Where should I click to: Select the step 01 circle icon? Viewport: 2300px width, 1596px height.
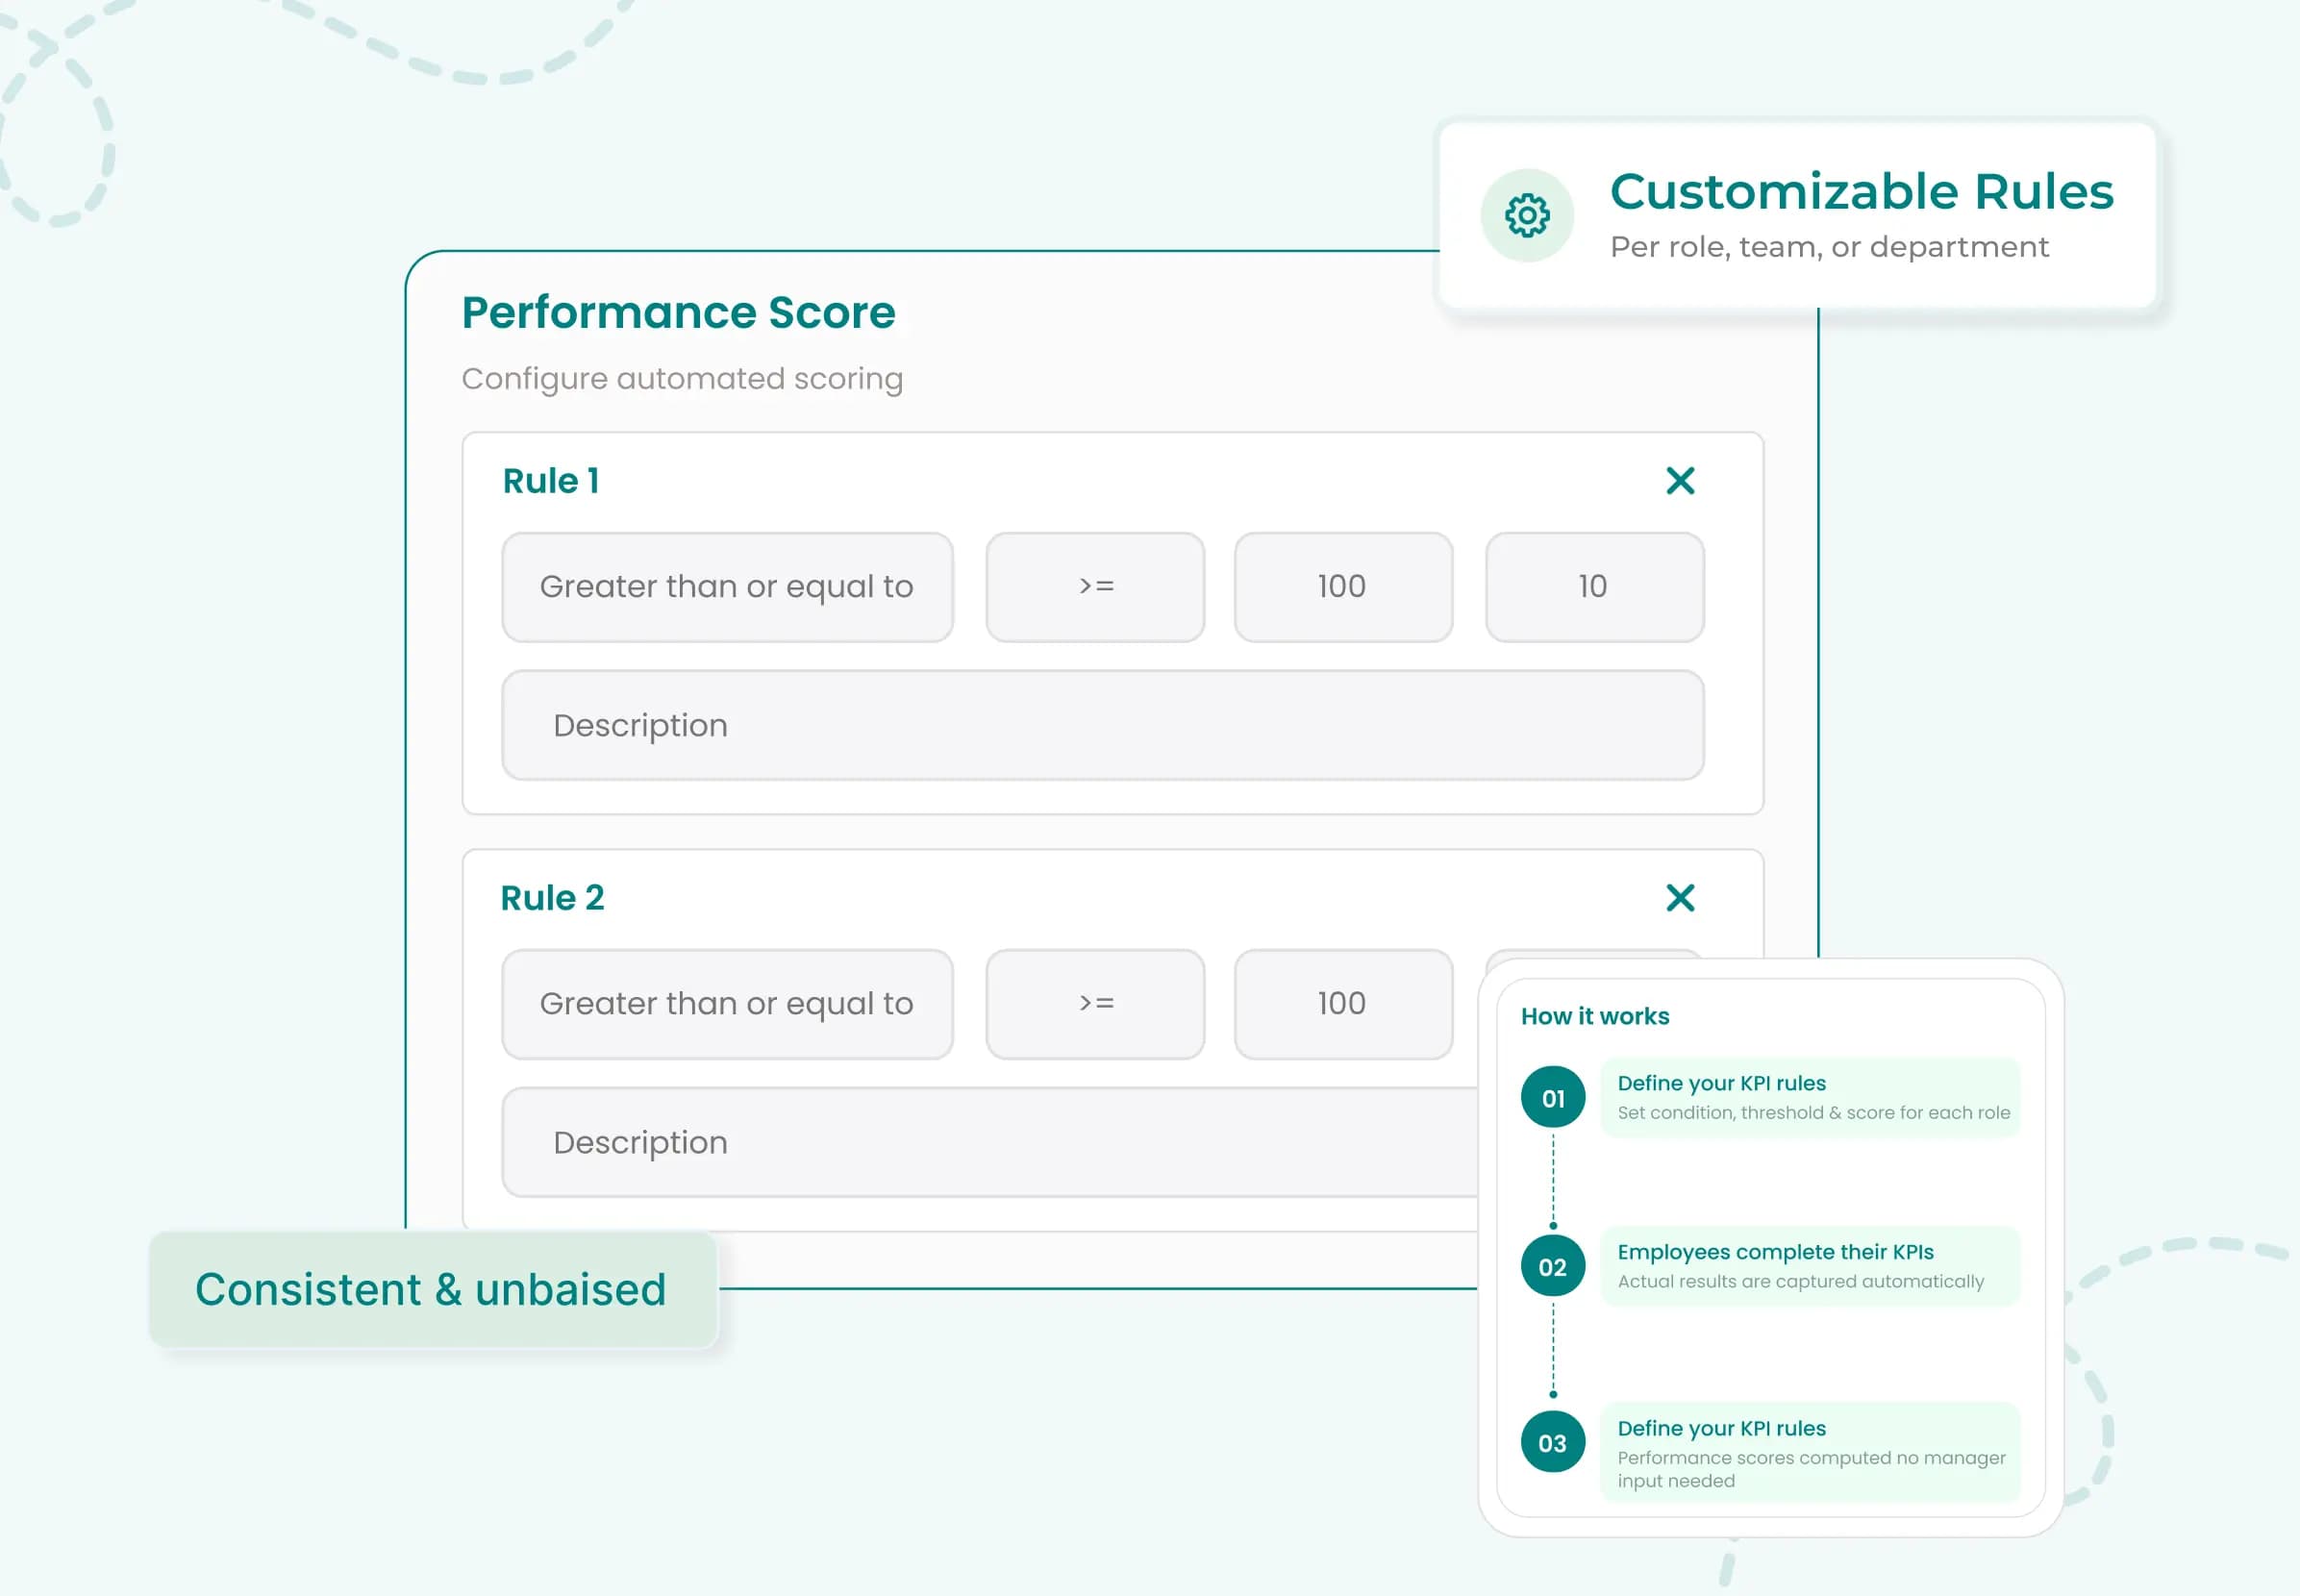point(1552,1096)
